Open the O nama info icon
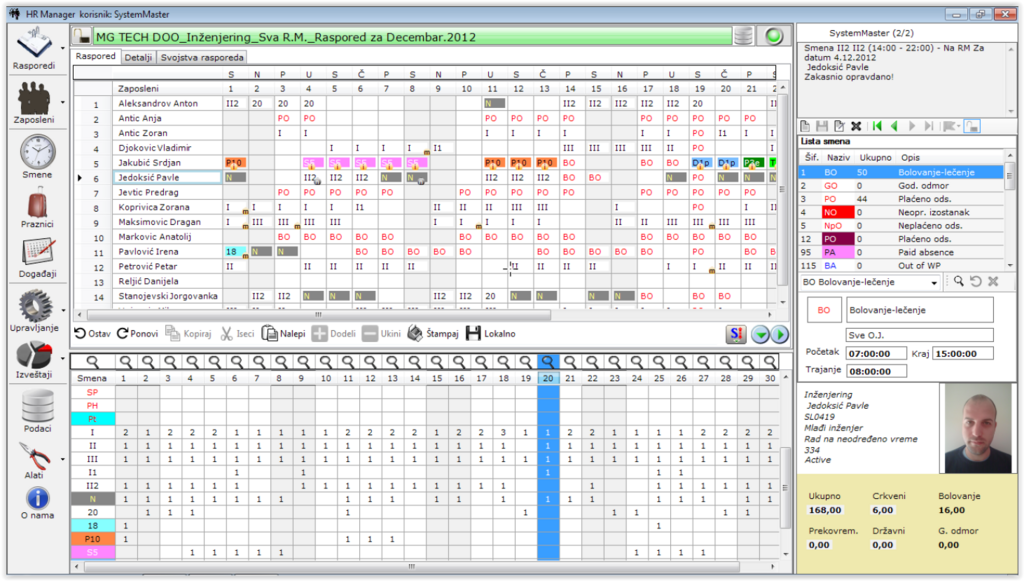The width and height of the screenshot is (1024, 581). coord(37,499)
